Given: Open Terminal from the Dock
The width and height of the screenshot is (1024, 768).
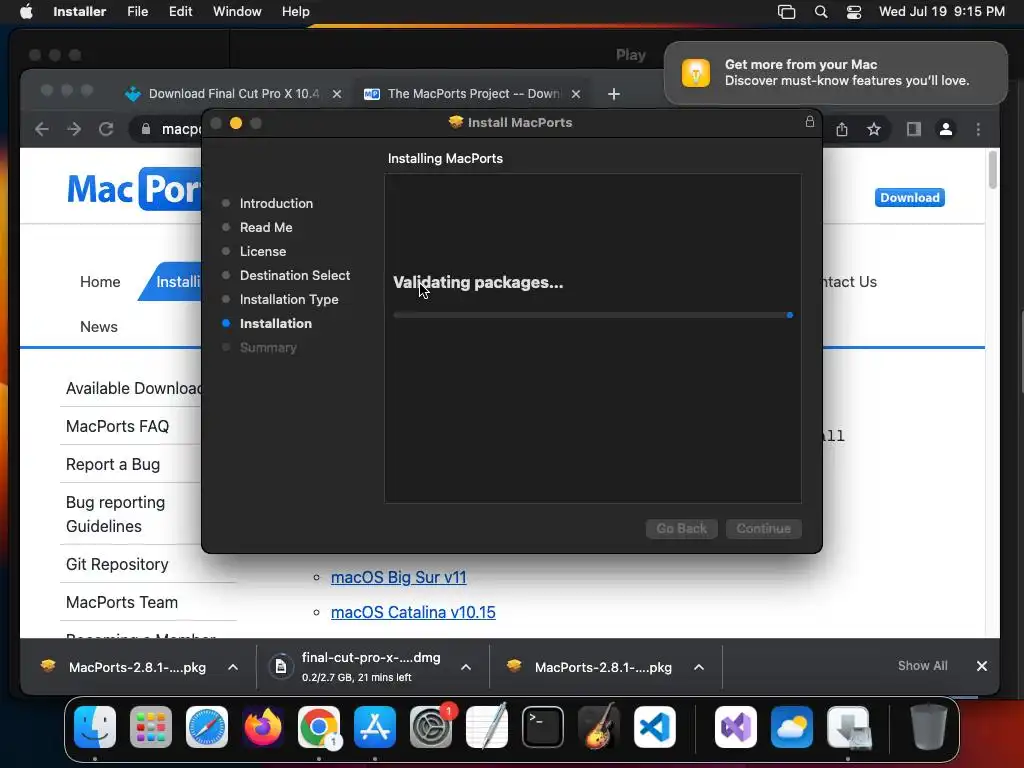Looking at the screenshot, I should click(543, 726).
